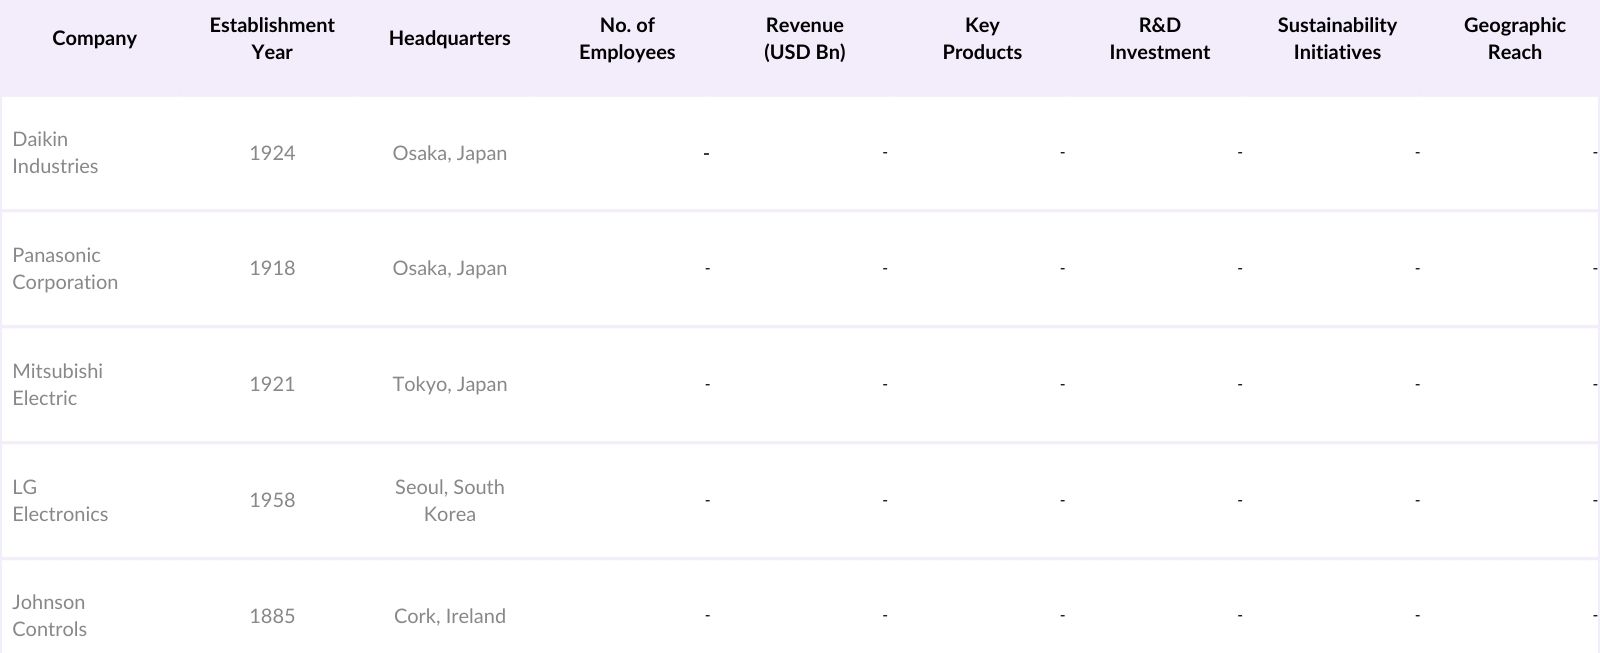The height and width of the screenshot is (653, 1600).
Task: Click the Mitsubishi Electric company cell
Action: (x=57, y=384)
